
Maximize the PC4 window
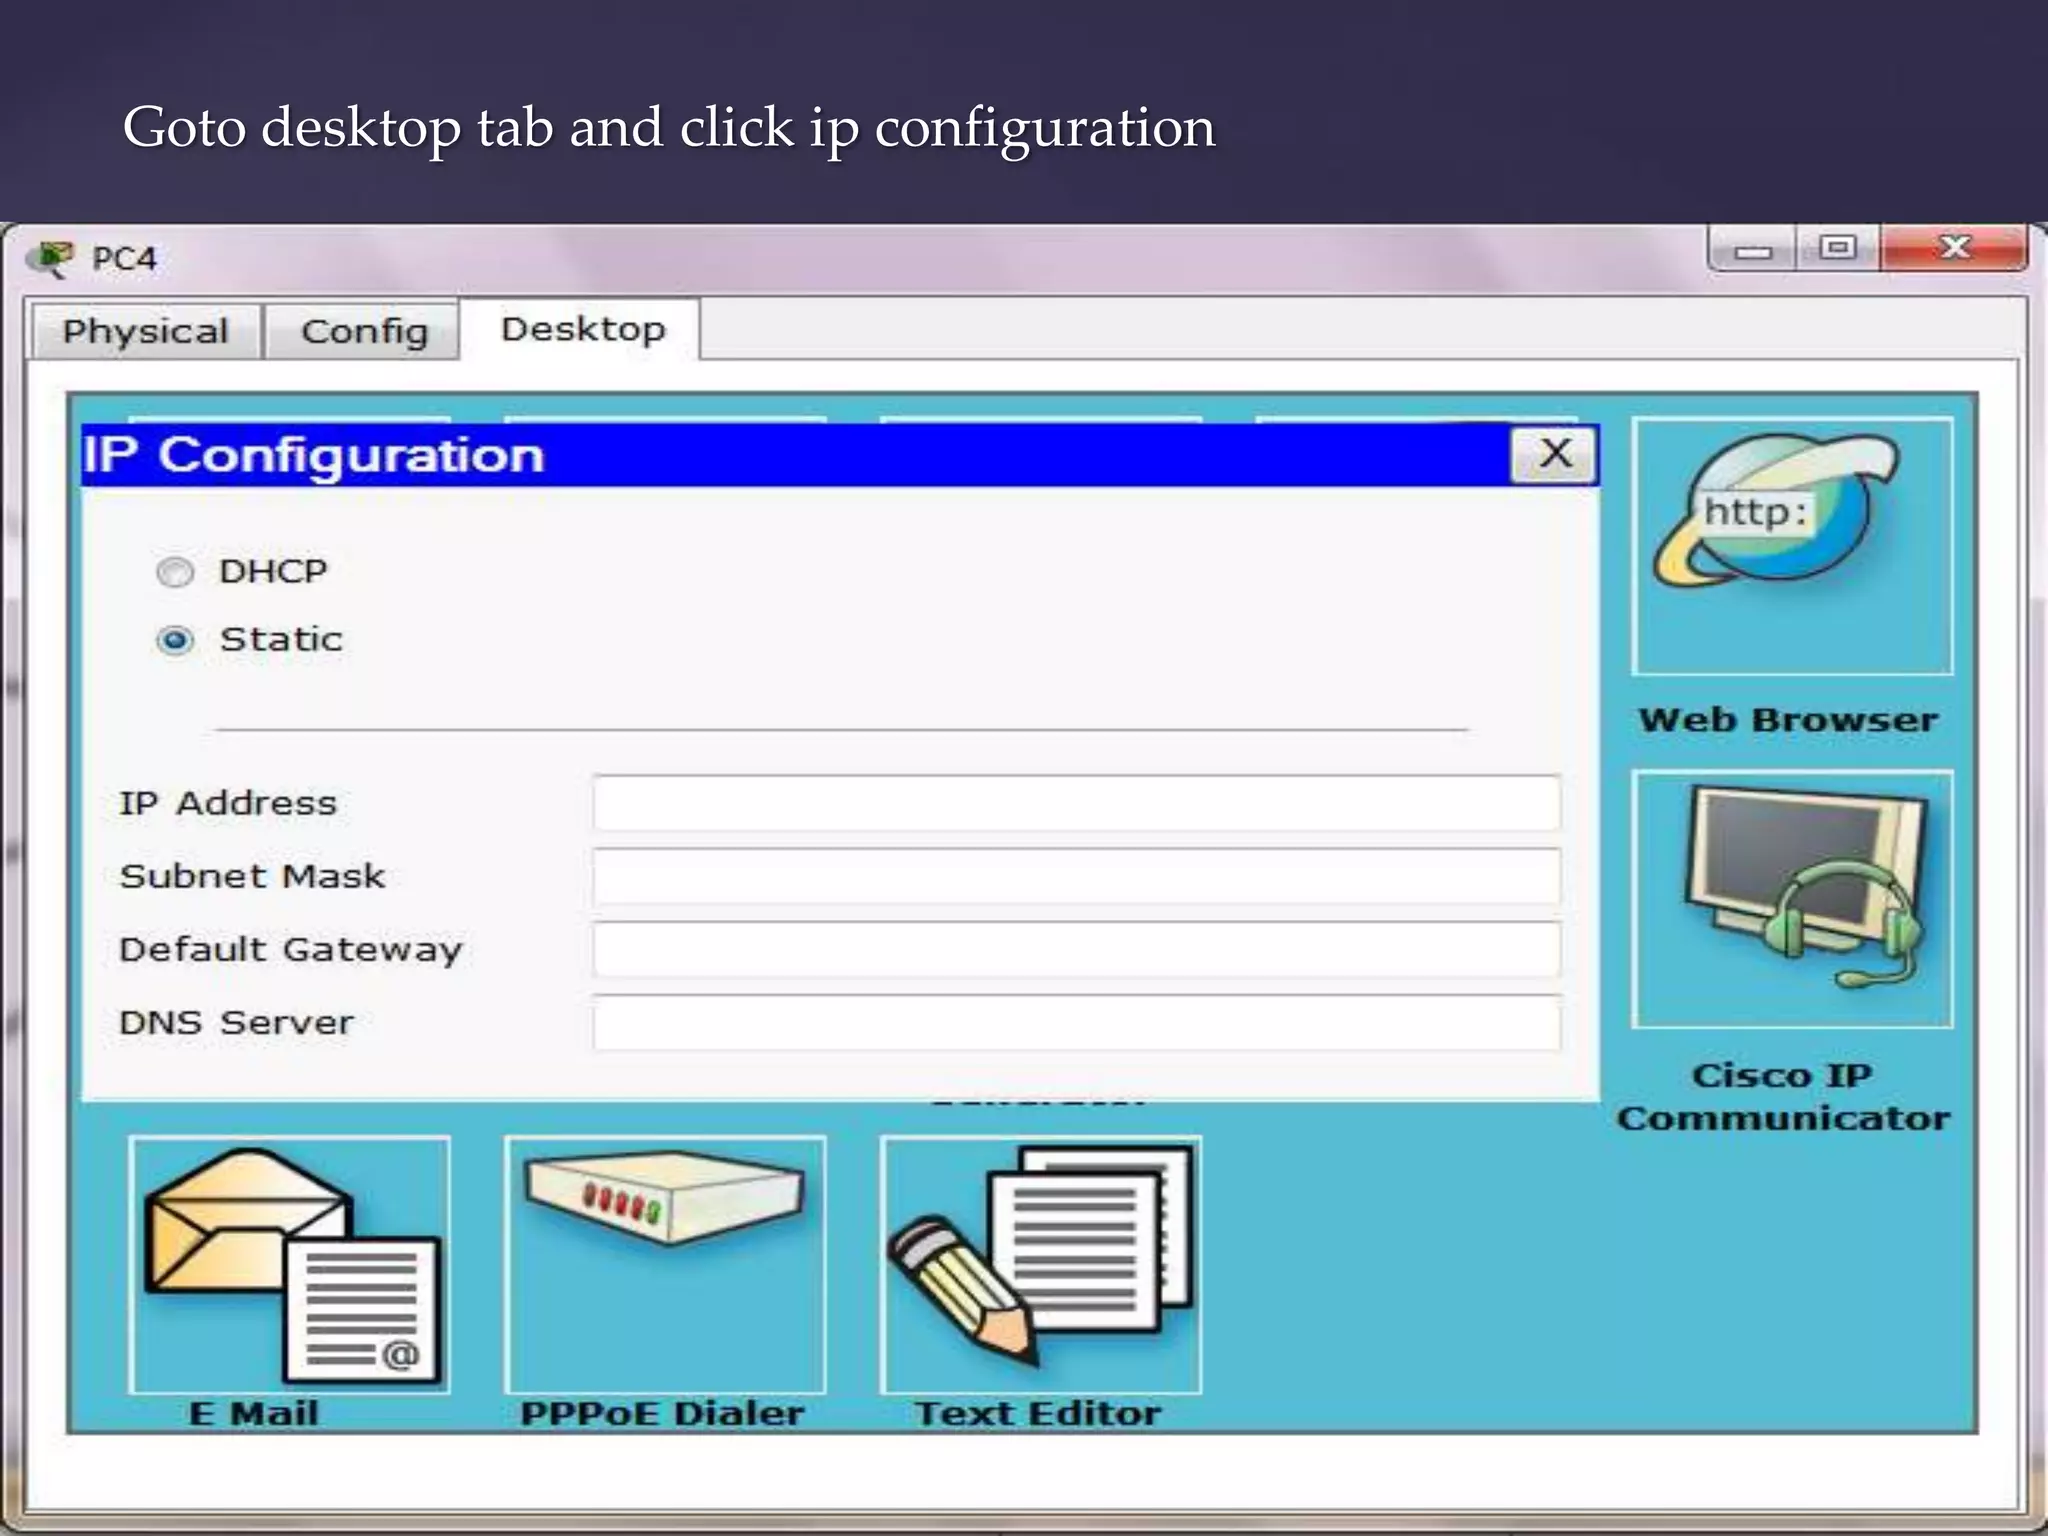click(1837, 248)
